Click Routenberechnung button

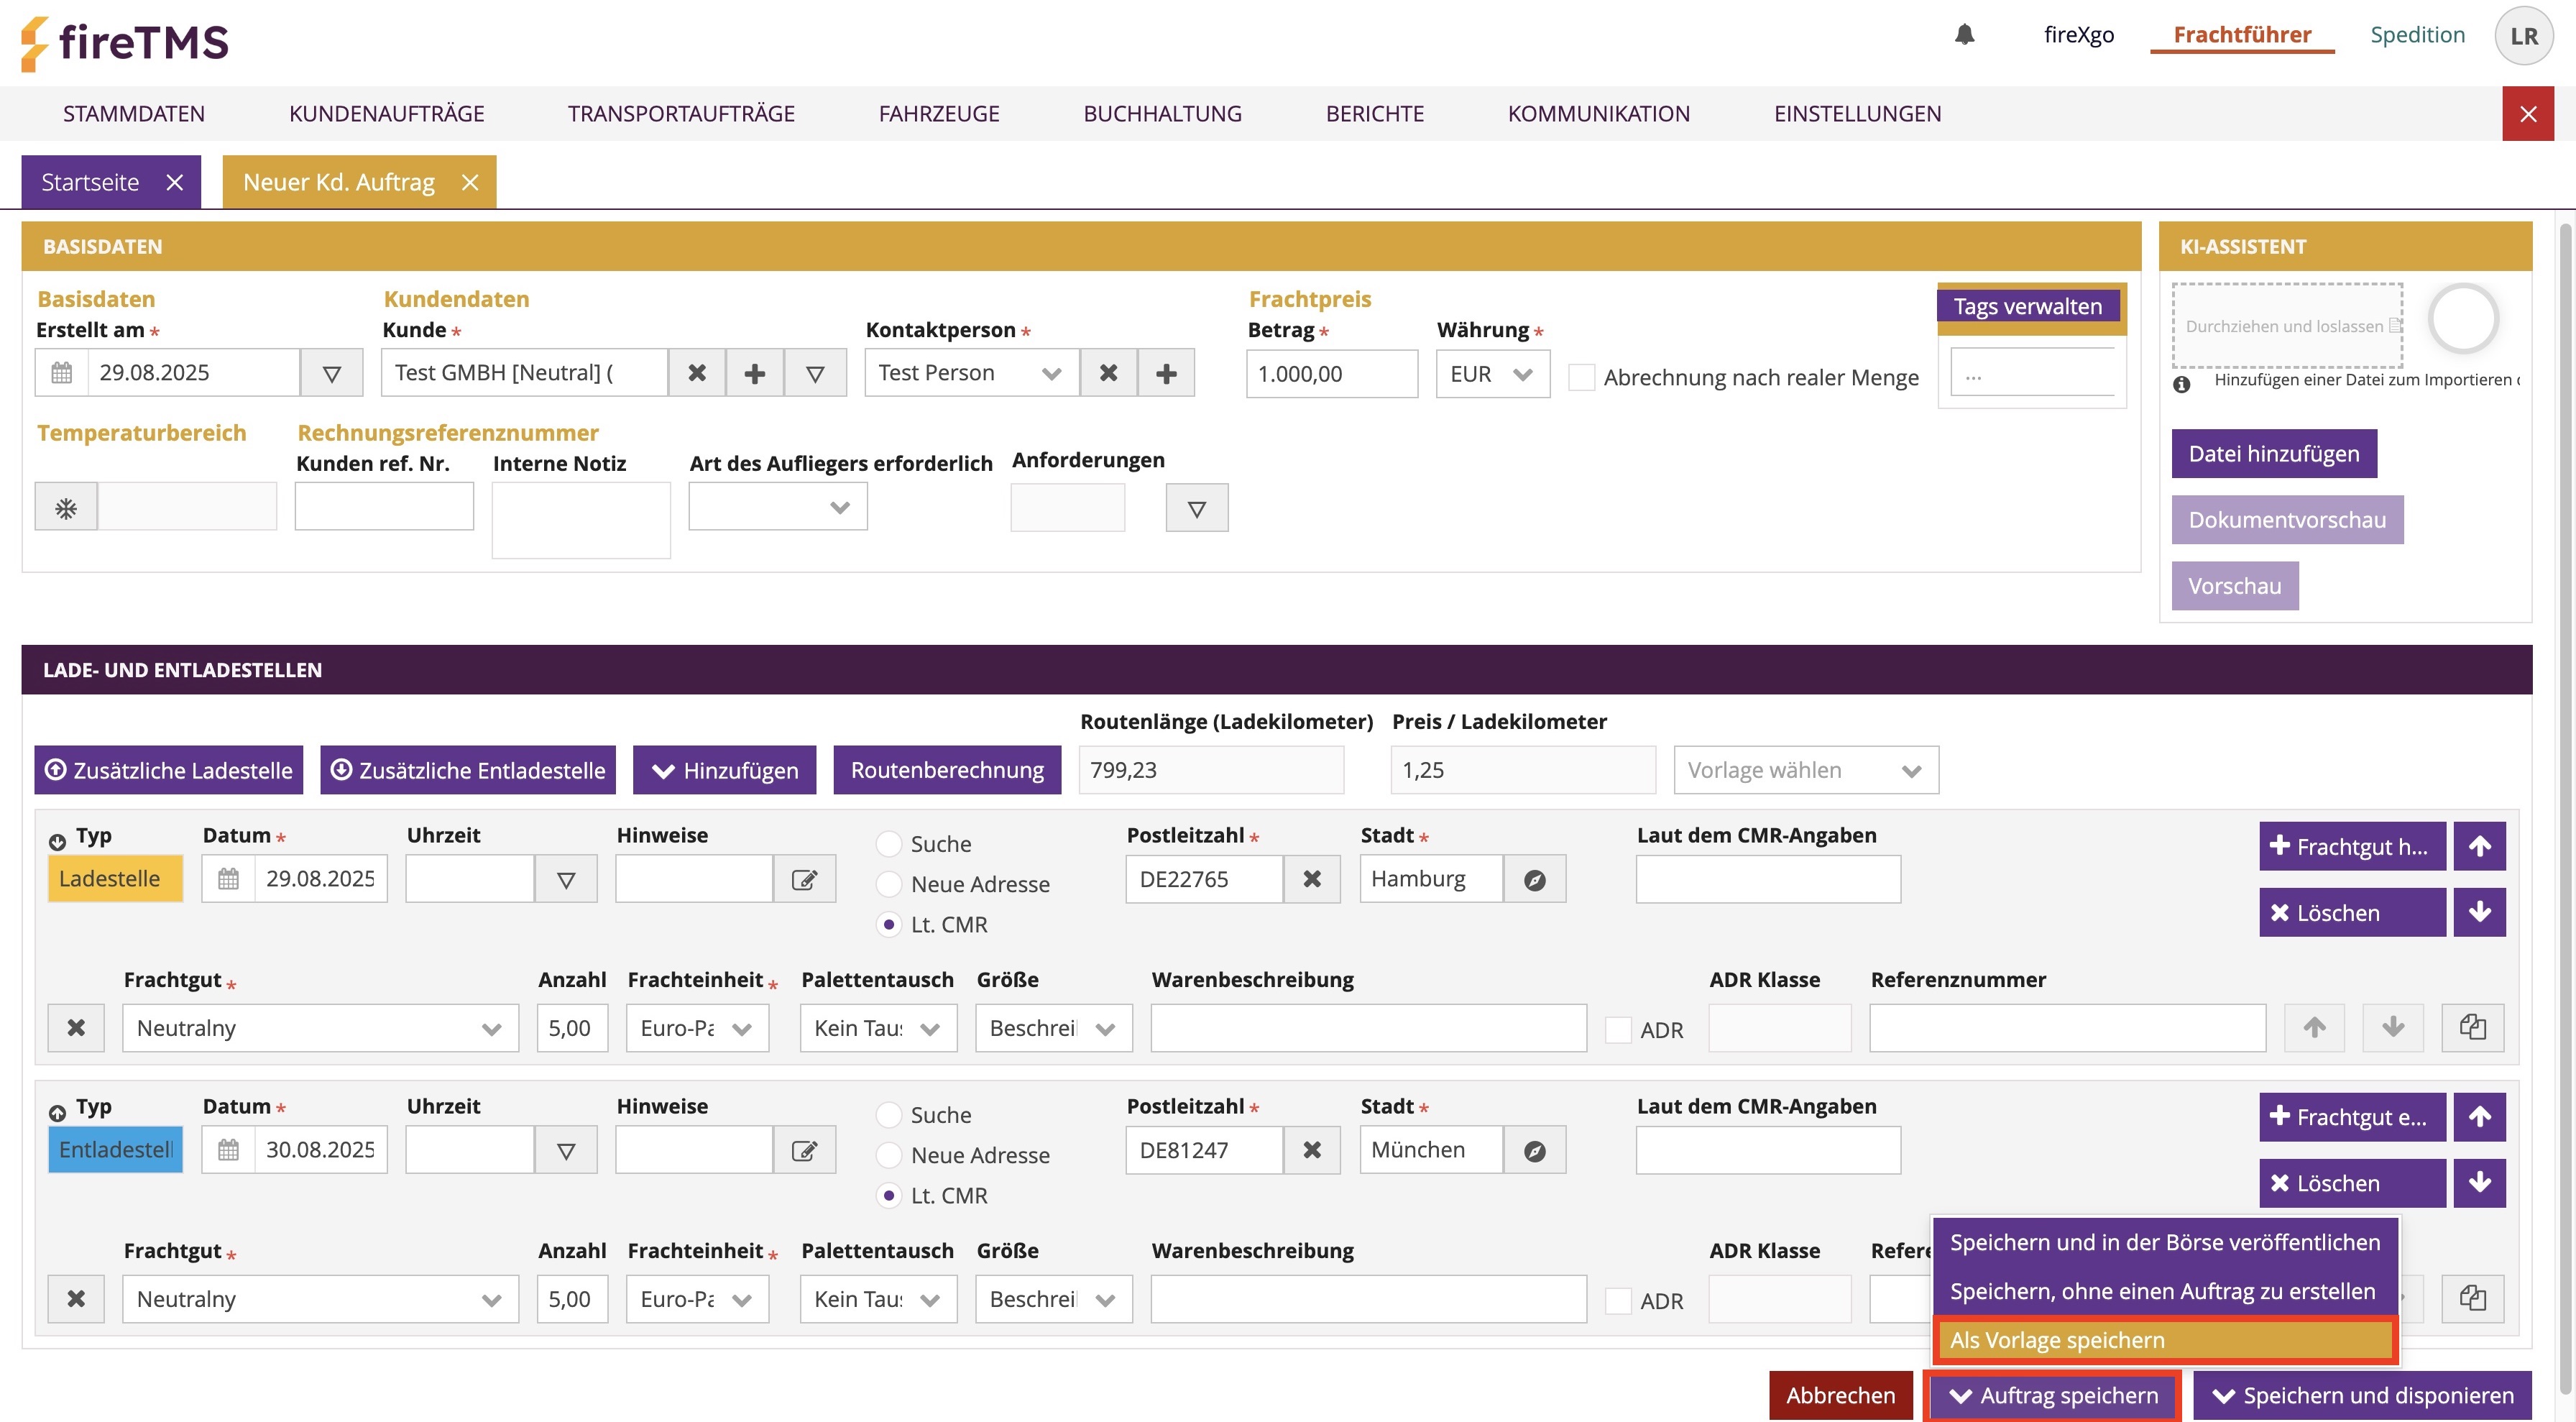click(x=947, y=770)
